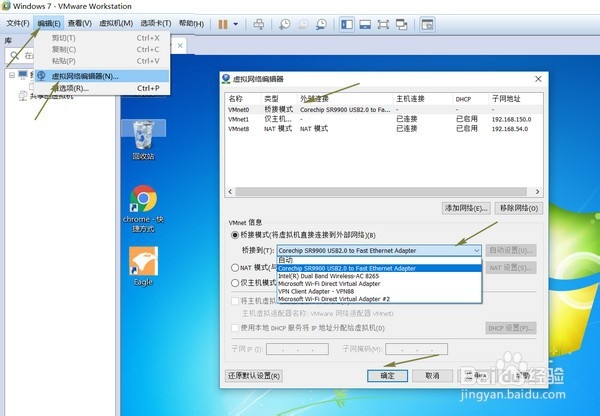Screen dimensions: 600x416
Task: Open the 查看(V) menu
Action: coord(80,24)
